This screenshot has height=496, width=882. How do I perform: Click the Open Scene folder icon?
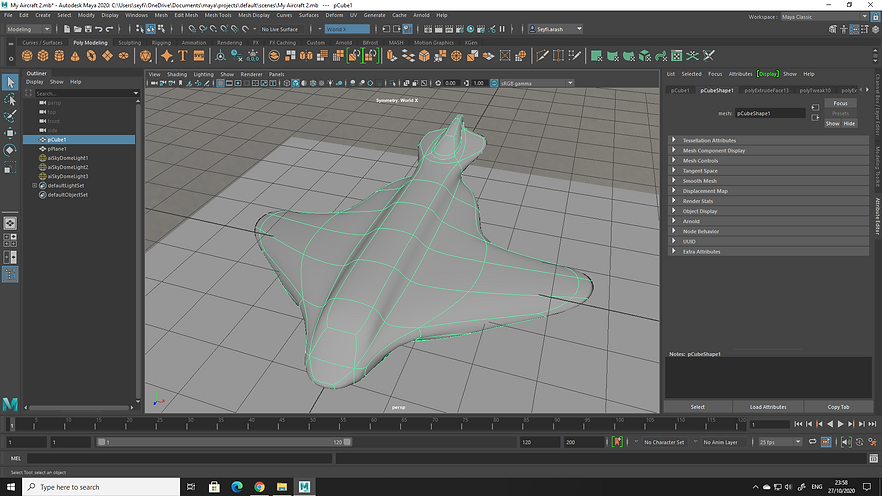coord(78,29)
